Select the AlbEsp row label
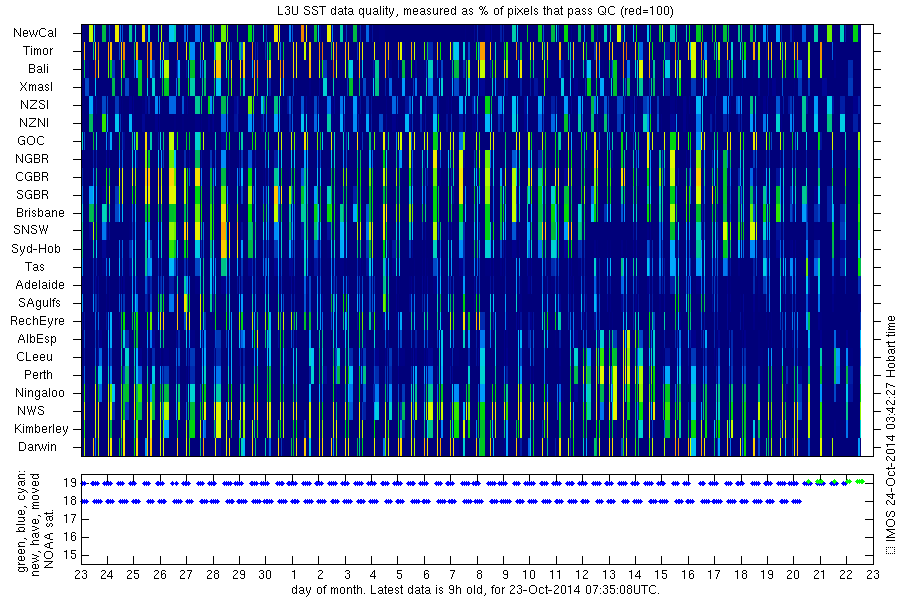 [x=37, y=339]
